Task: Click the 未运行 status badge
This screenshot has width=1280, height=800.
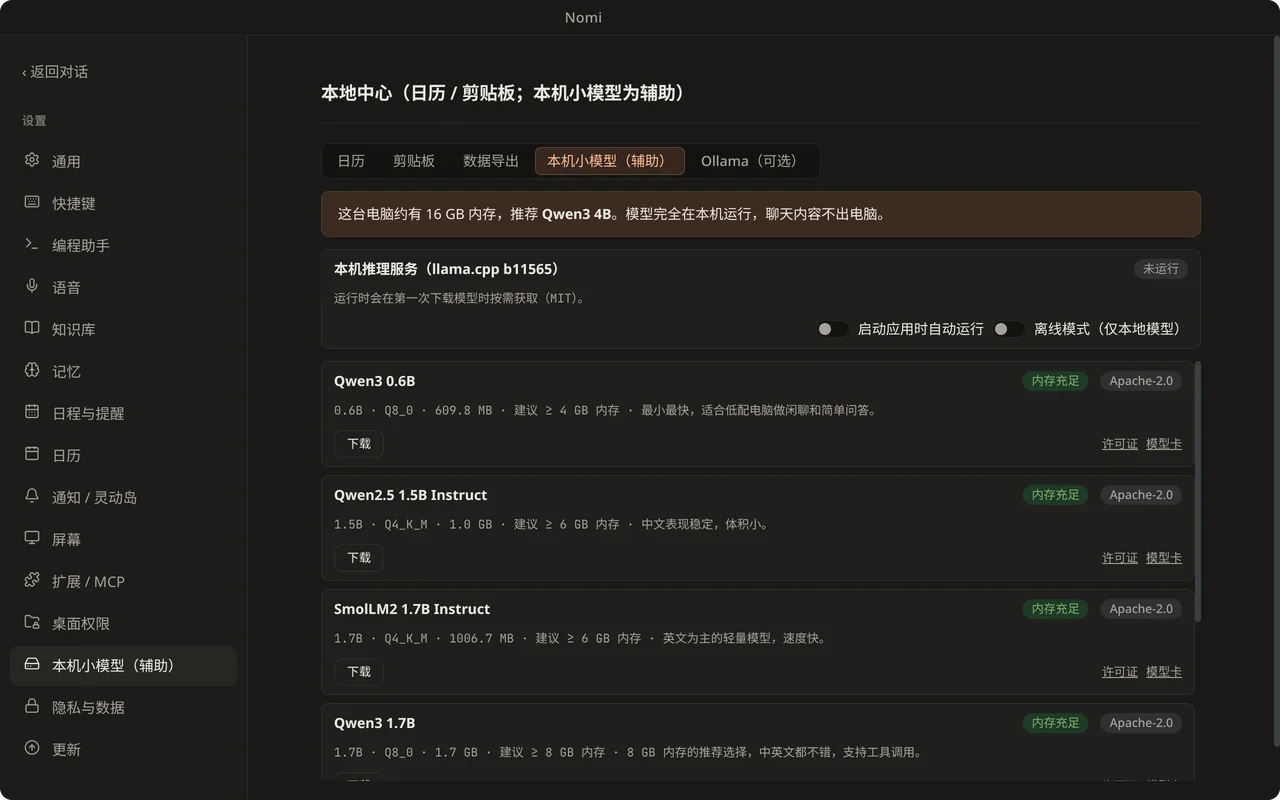Action: (1161, 269)
